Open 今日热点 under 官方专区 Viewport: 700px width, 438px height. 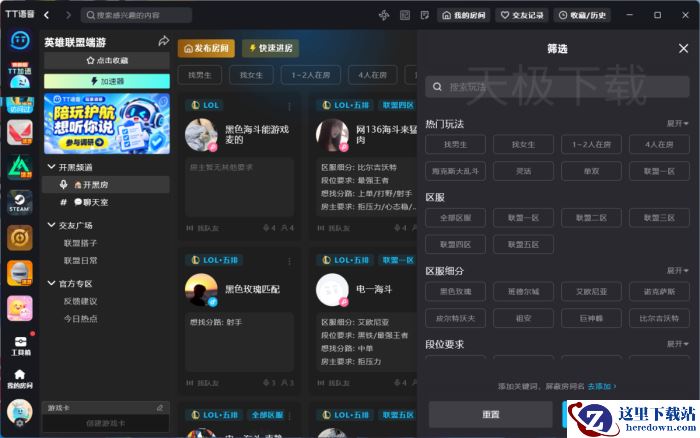[x=80, y=318]
